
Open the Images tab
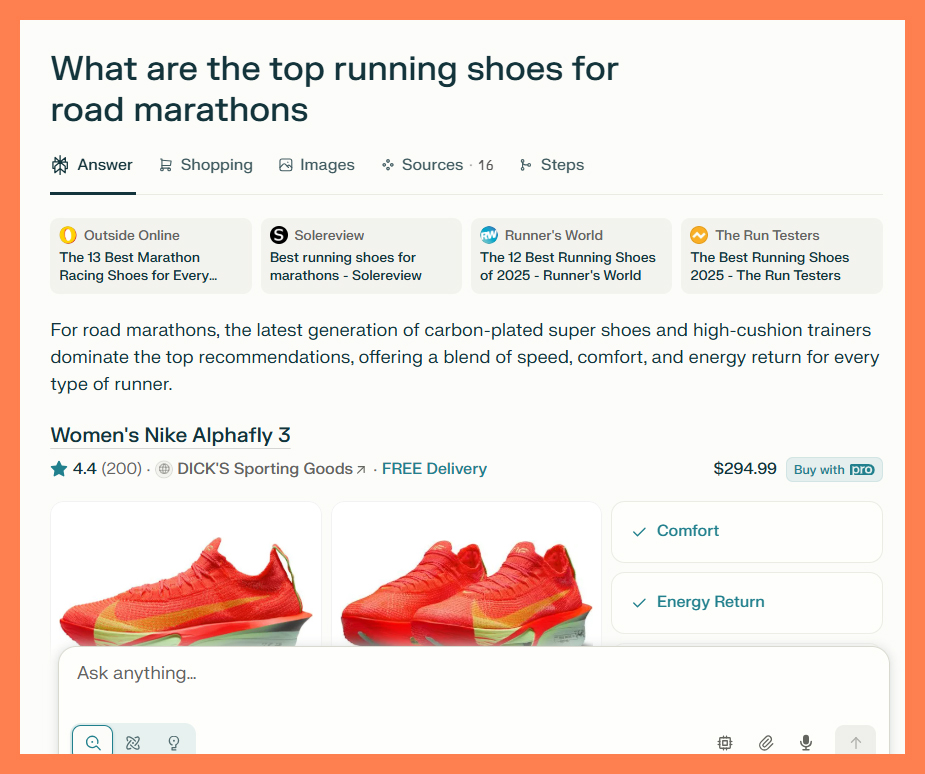(x=317, y=164)
